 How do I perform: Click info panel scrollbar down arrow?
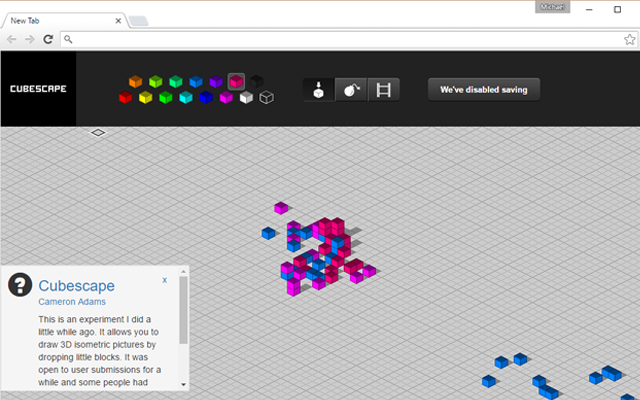tap(183, 384)
